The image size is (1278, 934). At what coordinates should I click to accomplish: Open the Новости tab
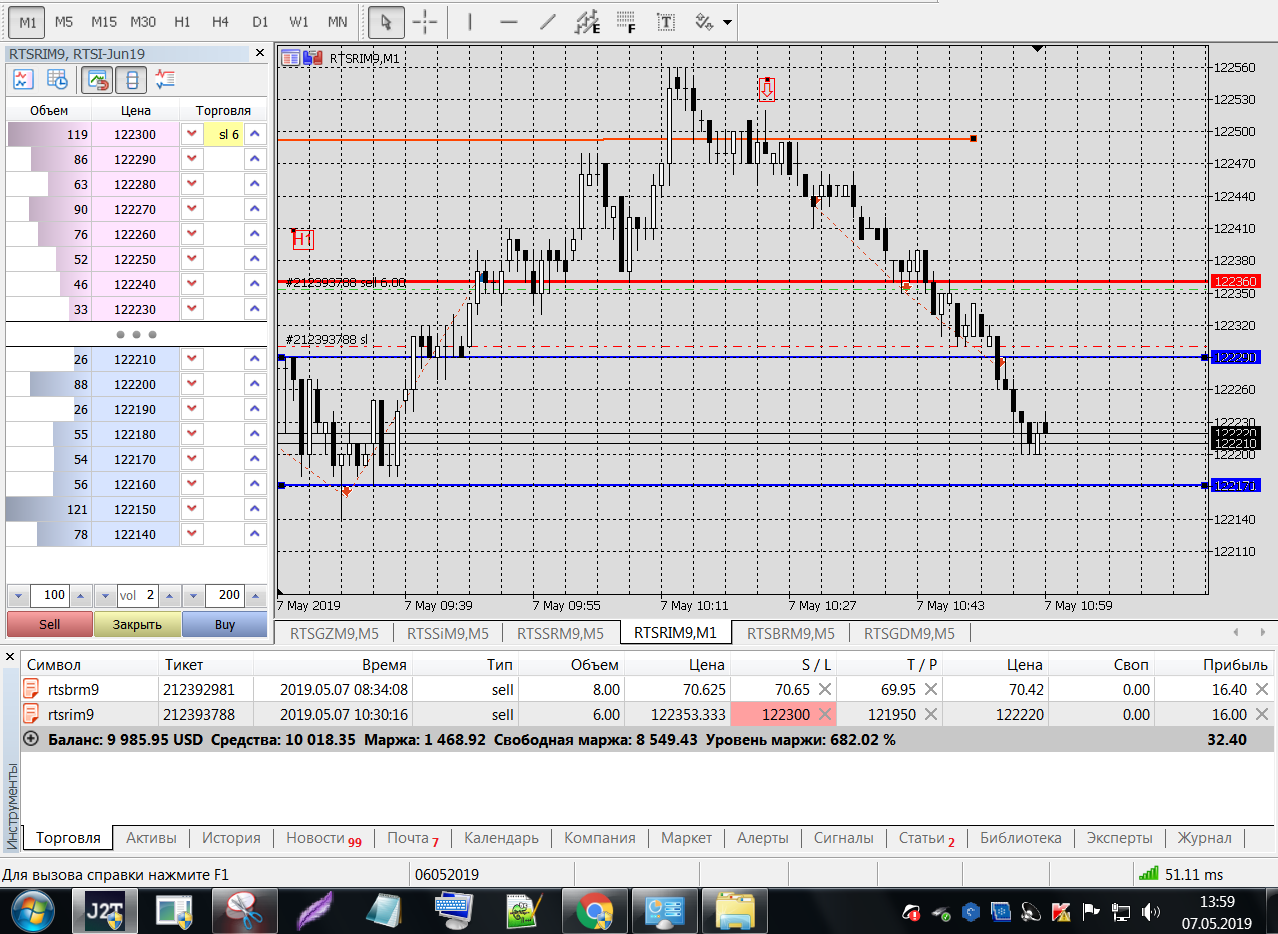coord(323,838)
